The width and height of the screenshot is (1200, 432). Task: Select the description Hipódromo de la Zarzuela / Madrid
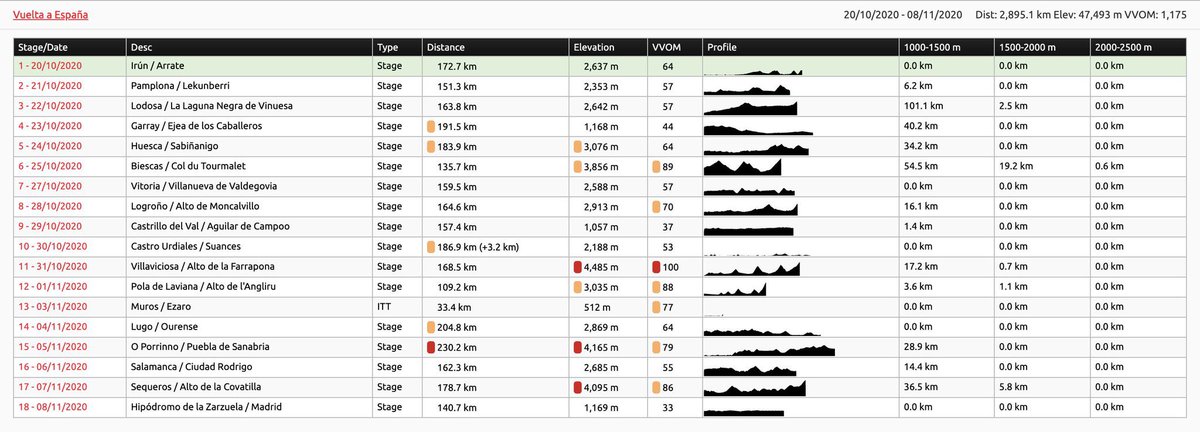pyautogui.click(x=208, y=408)
